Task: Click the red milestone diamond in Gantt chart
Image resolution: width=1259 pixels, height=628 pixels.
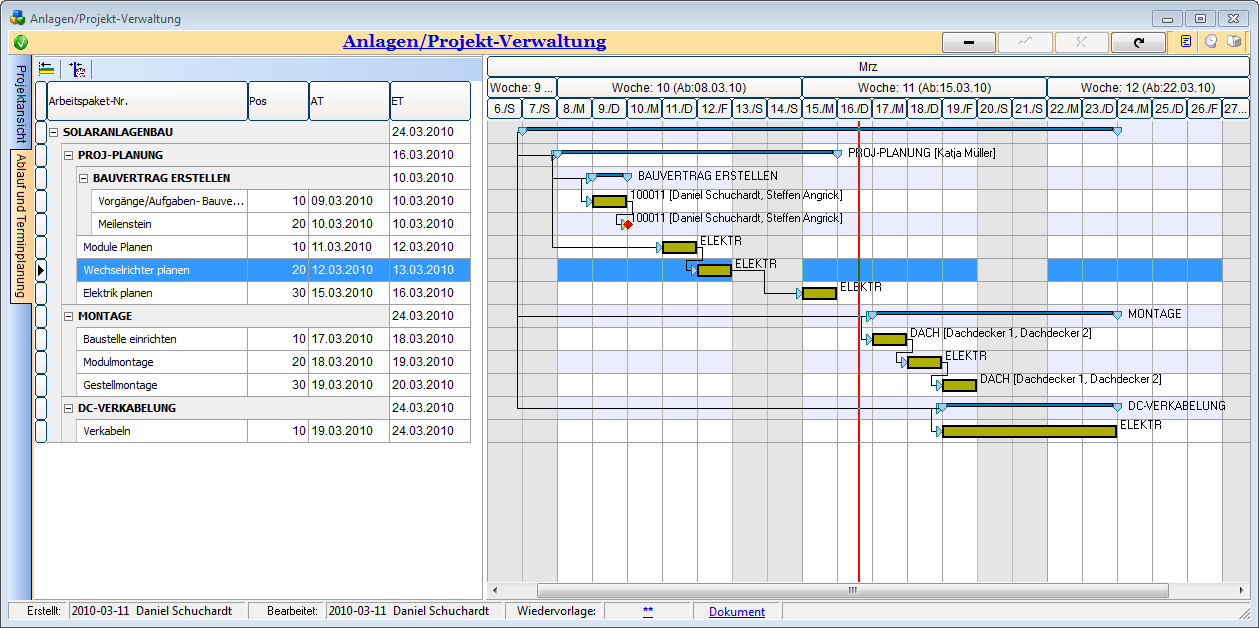Action: tap(627, 224)
